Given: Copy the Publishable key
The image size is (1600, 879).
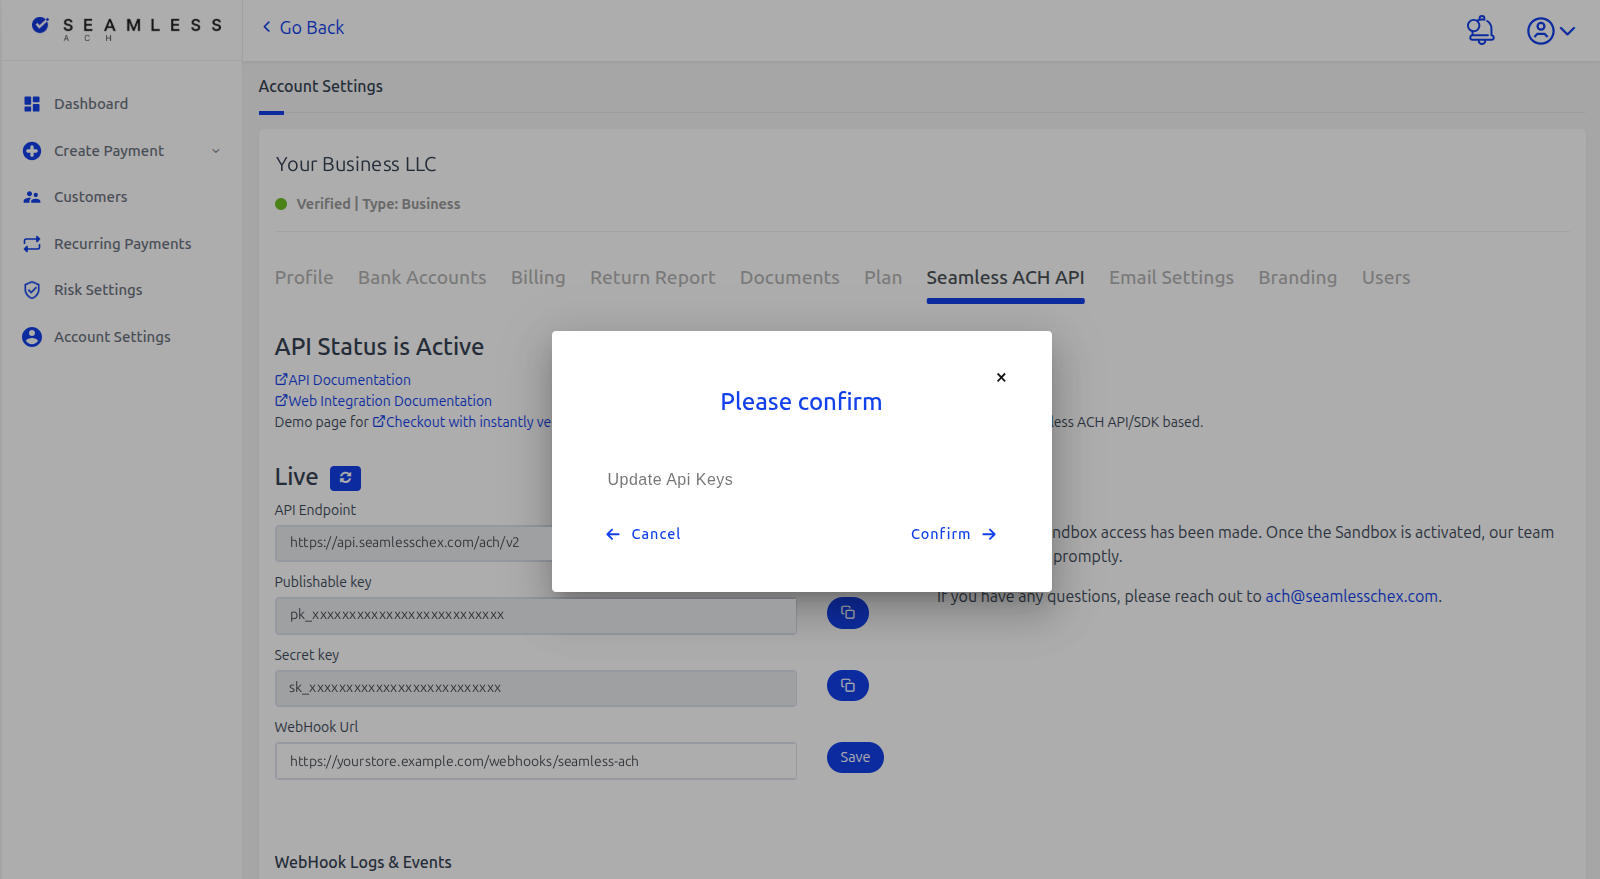Looking at the screenshot, I should click(x=847, y=613).
